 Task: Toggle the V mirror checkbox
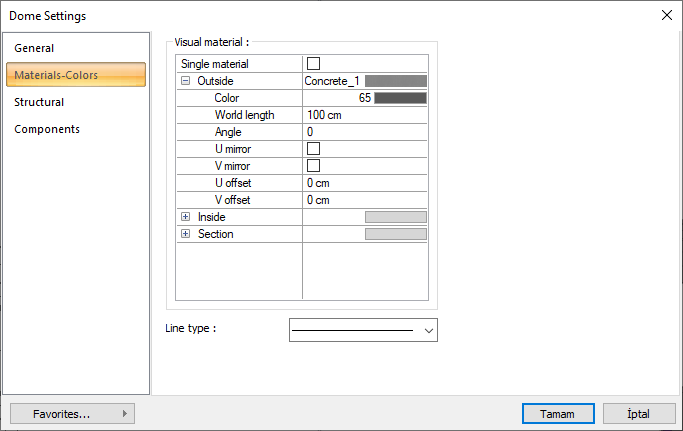click(313, 166)
